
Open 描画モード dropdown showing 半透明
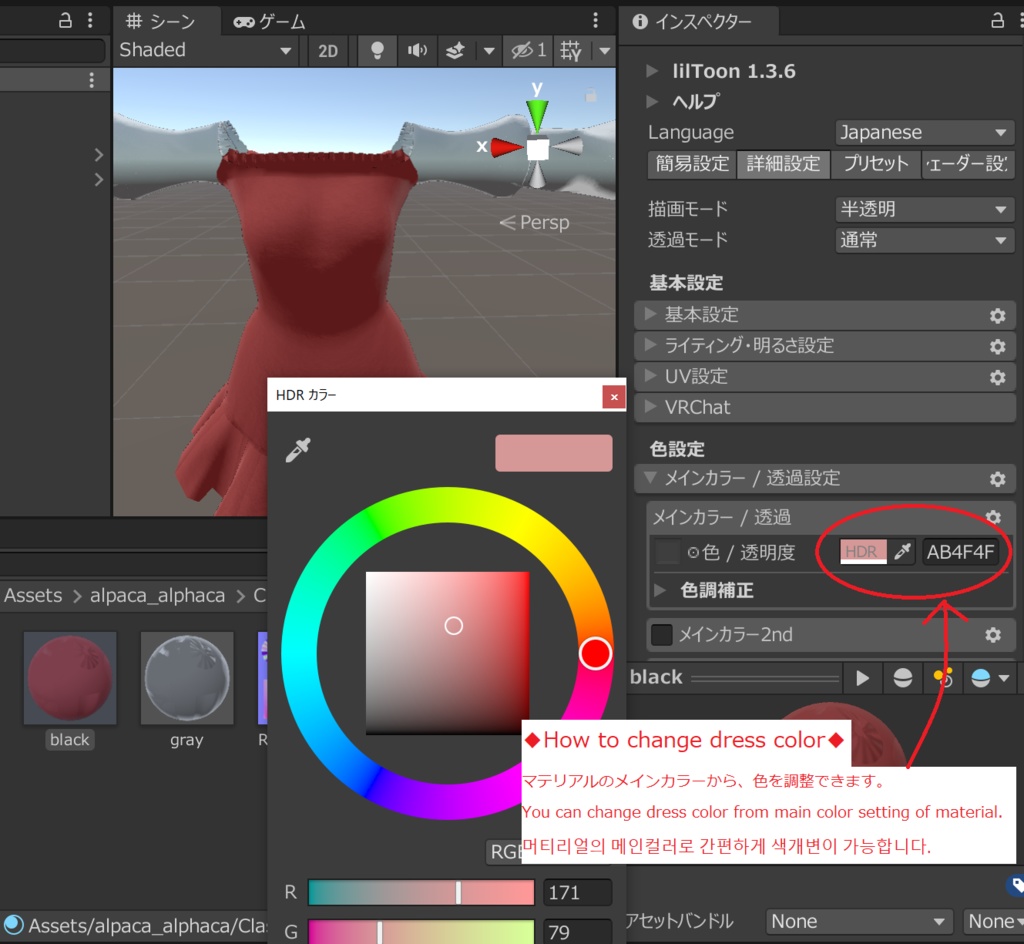click(924, 209)
